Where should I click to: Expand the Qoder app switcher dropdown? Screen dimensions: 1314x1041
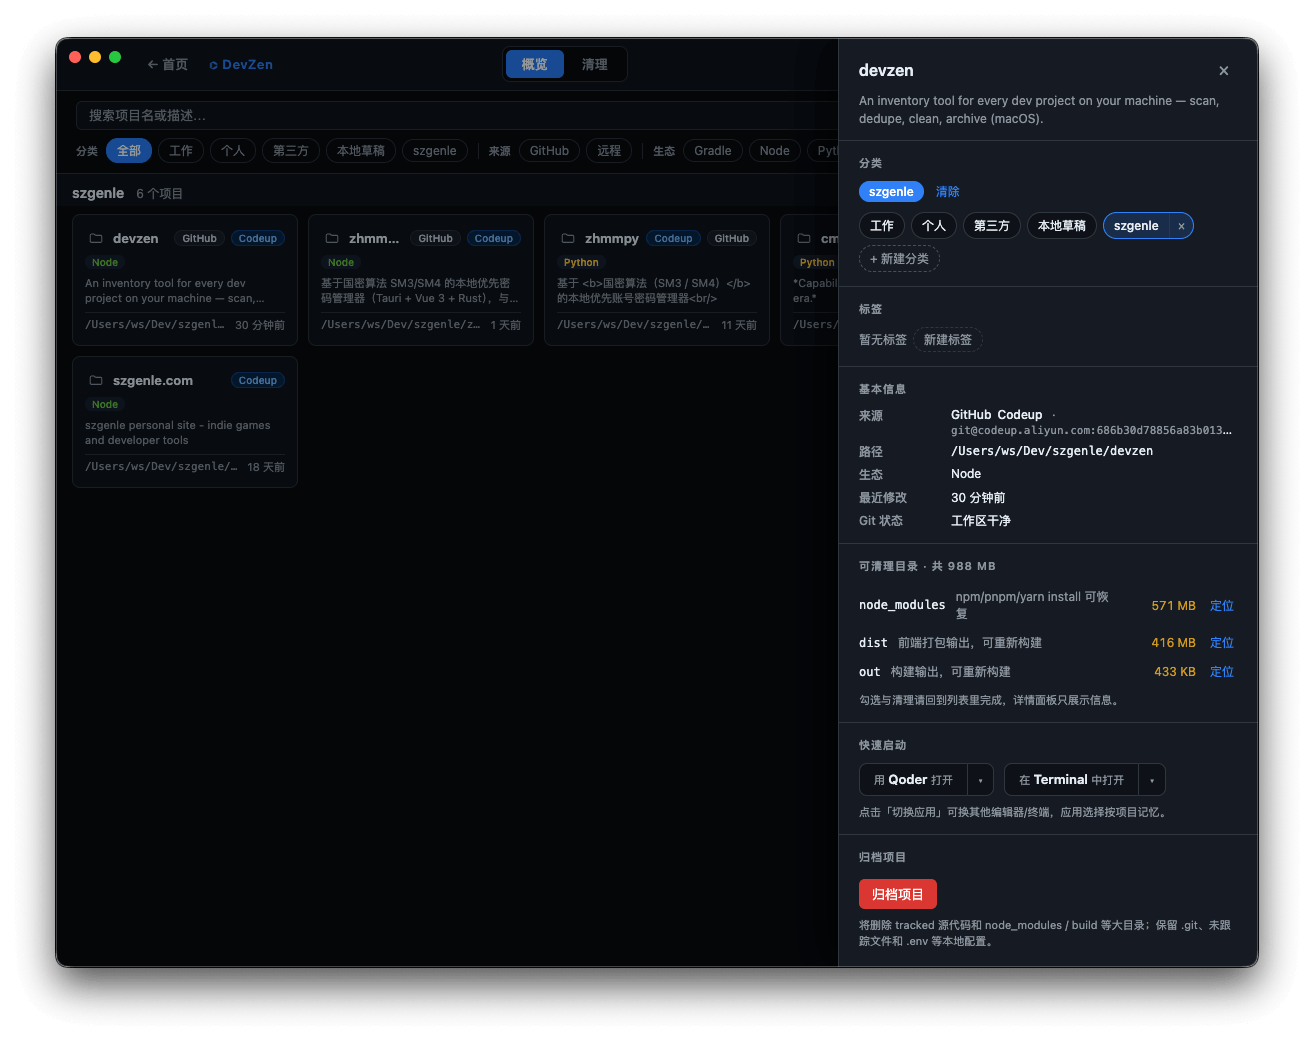980,780
